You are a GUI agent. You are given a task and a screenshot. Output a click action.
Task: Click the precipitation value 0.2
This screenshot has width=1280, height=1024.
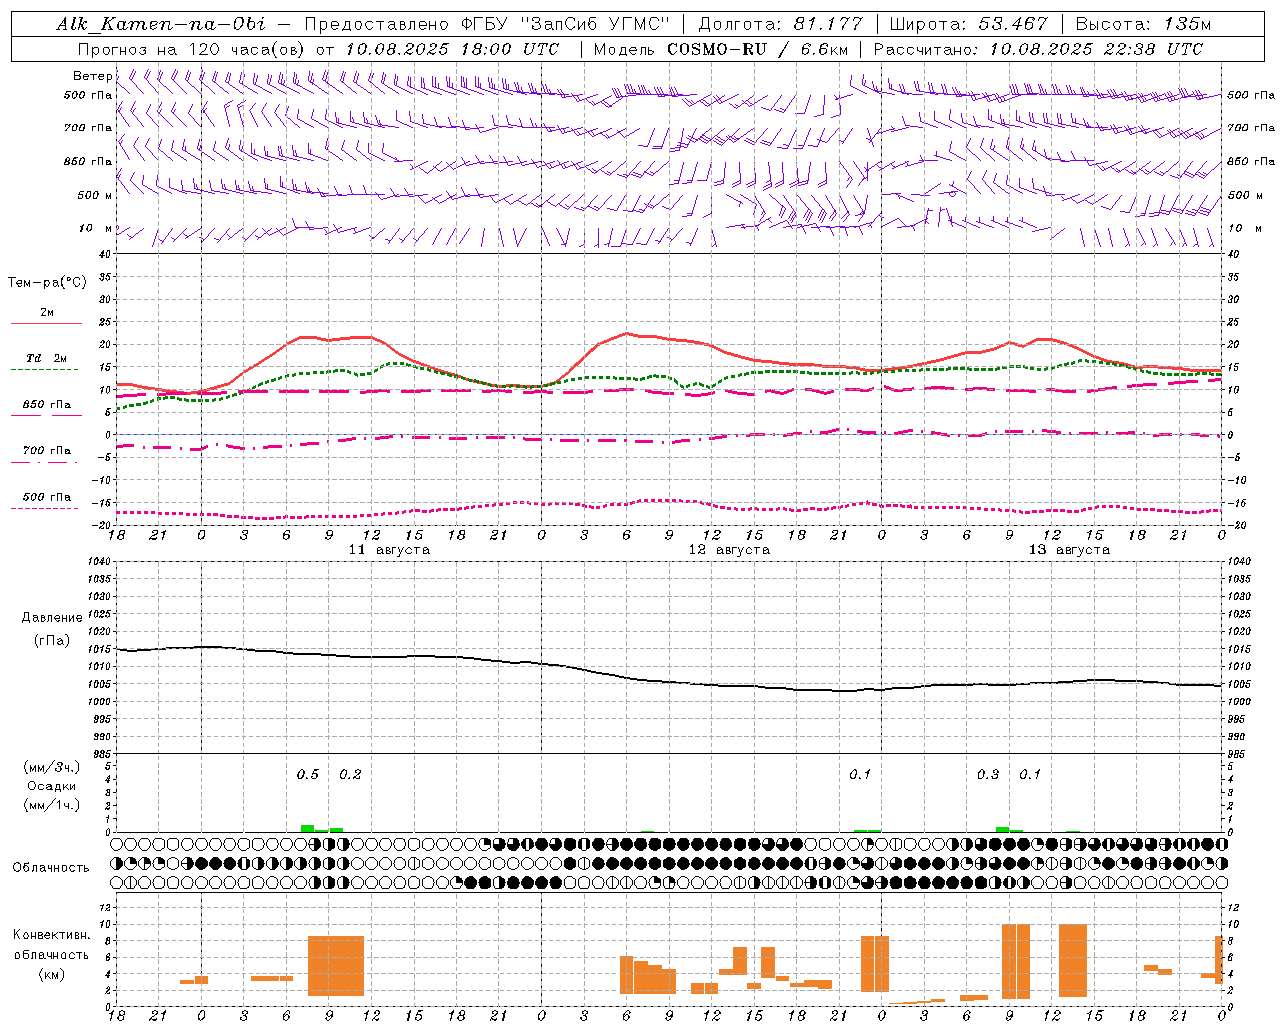tap(350, 774)
